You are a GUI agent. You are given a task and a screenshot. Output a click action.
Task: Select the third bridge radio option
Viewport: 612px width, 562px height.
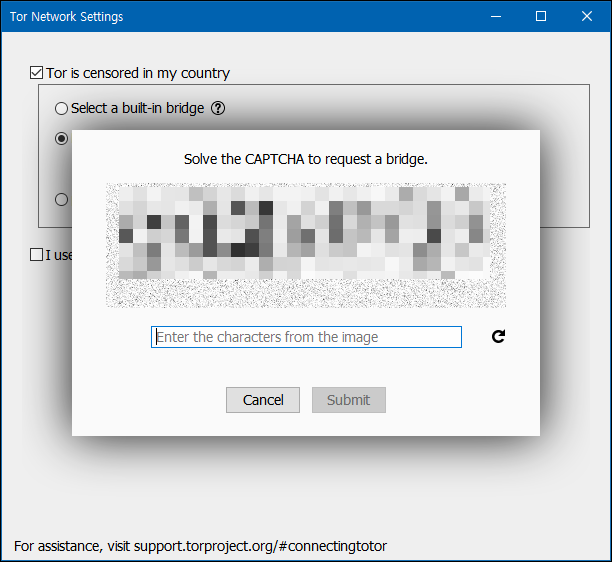click(61, 199)
